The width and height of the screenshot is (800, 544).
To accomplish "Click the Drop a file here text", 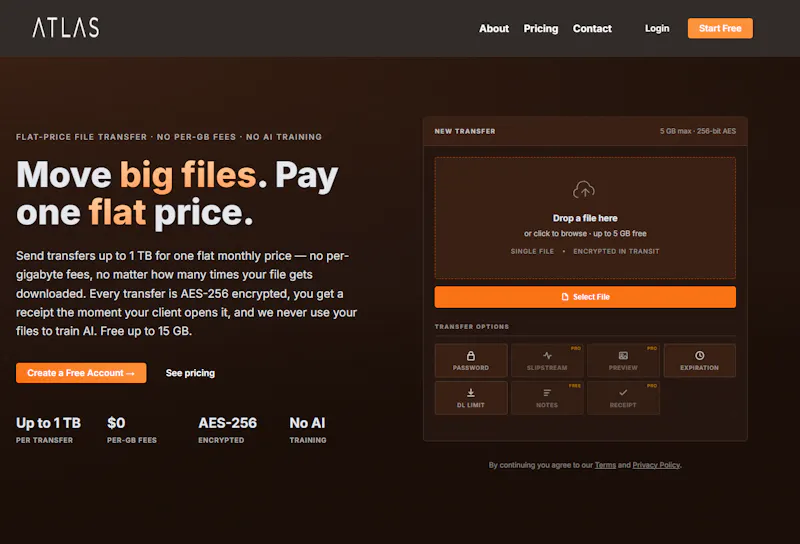I will (585, 218).
